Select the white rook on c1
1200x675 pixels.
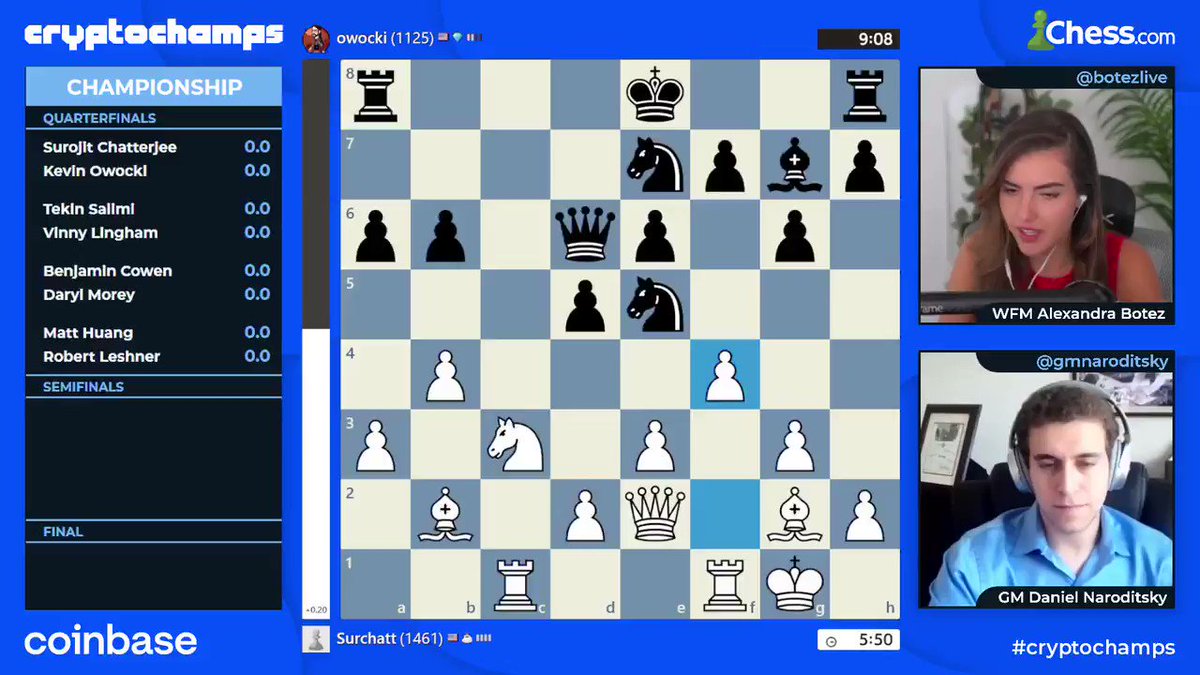pyautogui.click(x=515, y=585)
